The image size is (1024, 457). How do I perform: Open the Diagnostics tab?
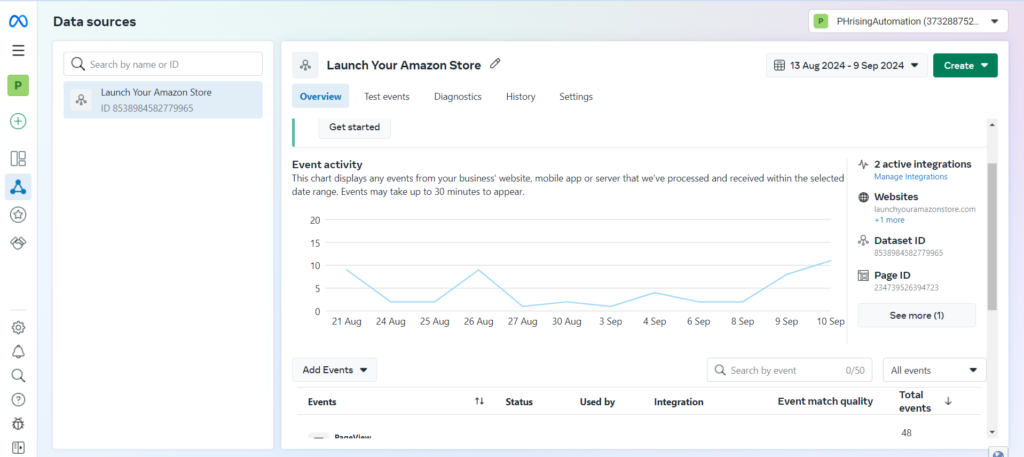(458, 97)
